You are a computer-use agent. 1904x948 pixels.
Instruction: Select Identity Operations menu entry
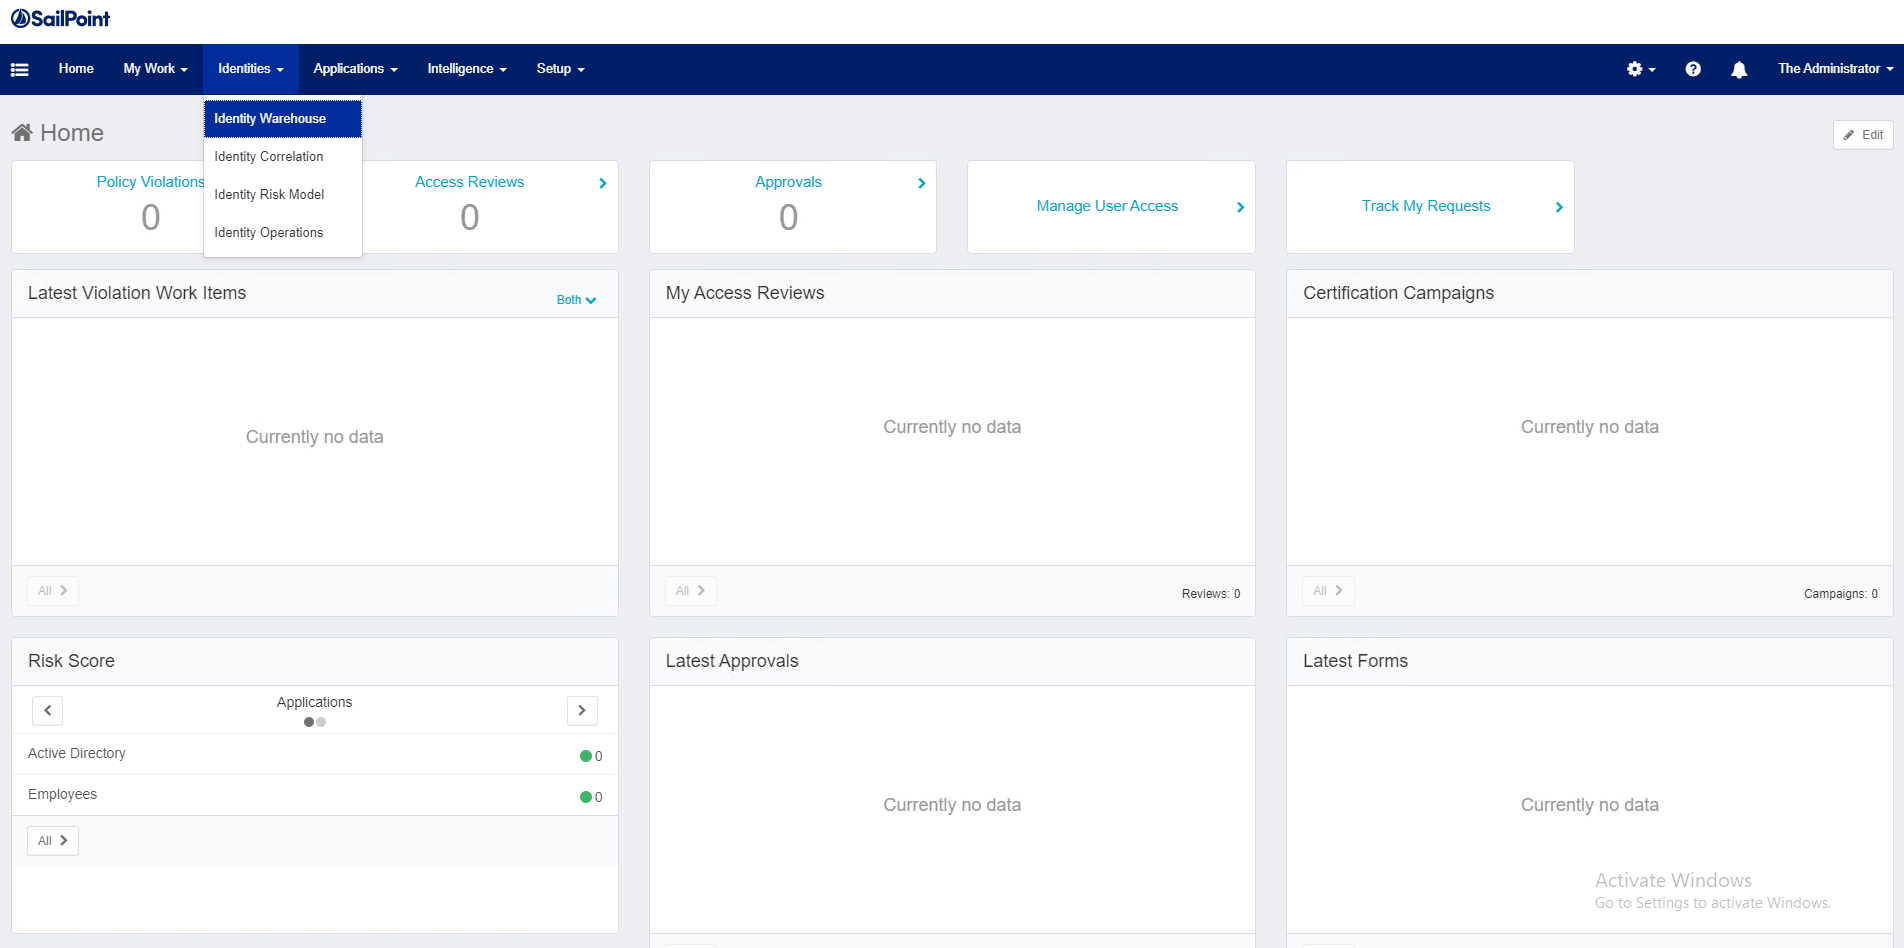tap(283, 233)
